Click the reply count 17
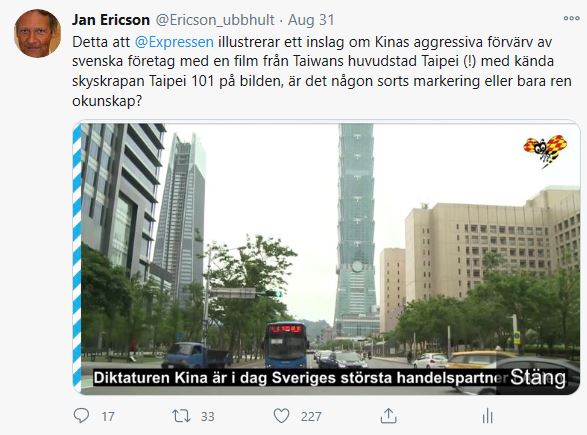 point(108,417)
